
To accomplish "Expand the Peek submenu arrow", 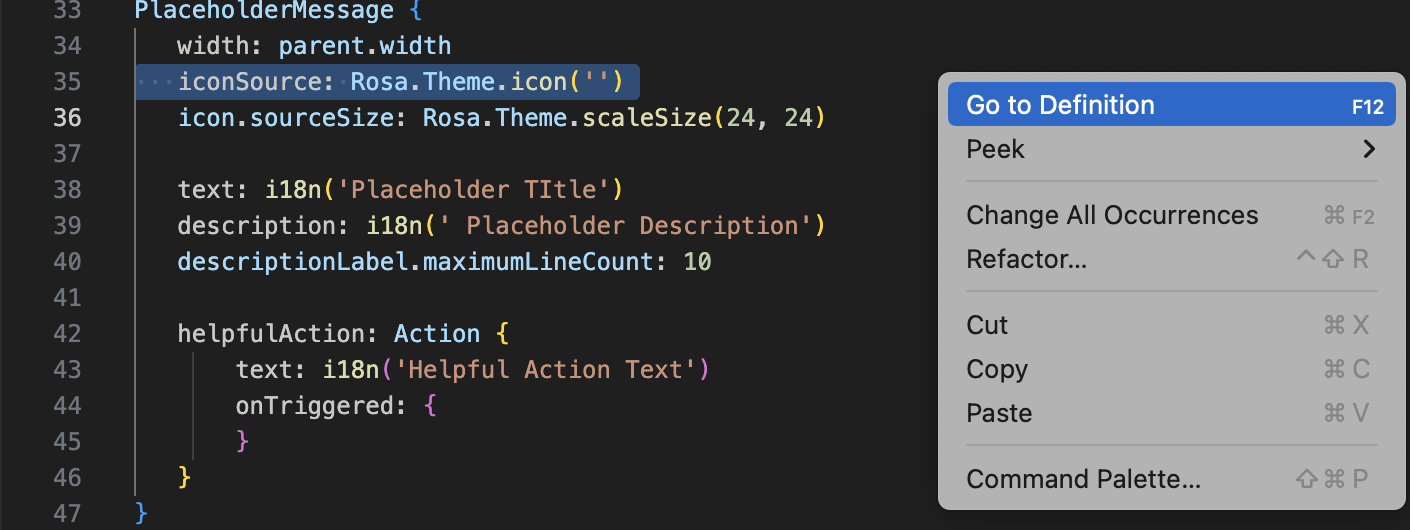I will coord(1369,149).
